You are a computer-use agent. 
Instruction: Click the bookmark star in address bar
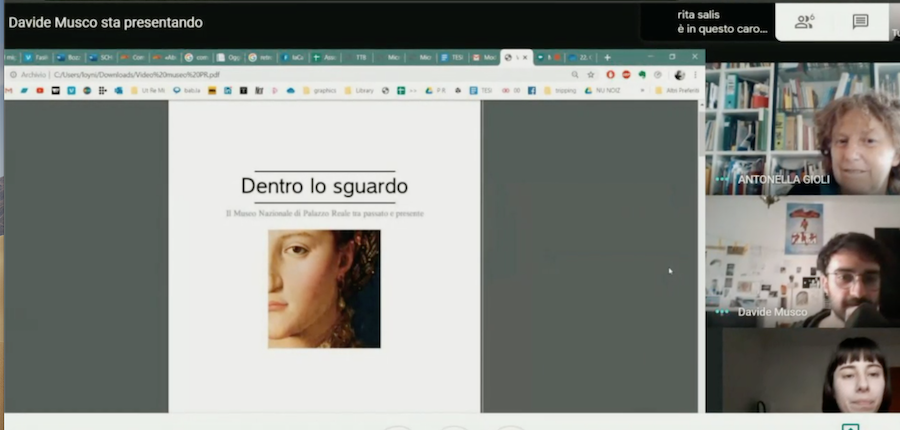tap(591, 75)
